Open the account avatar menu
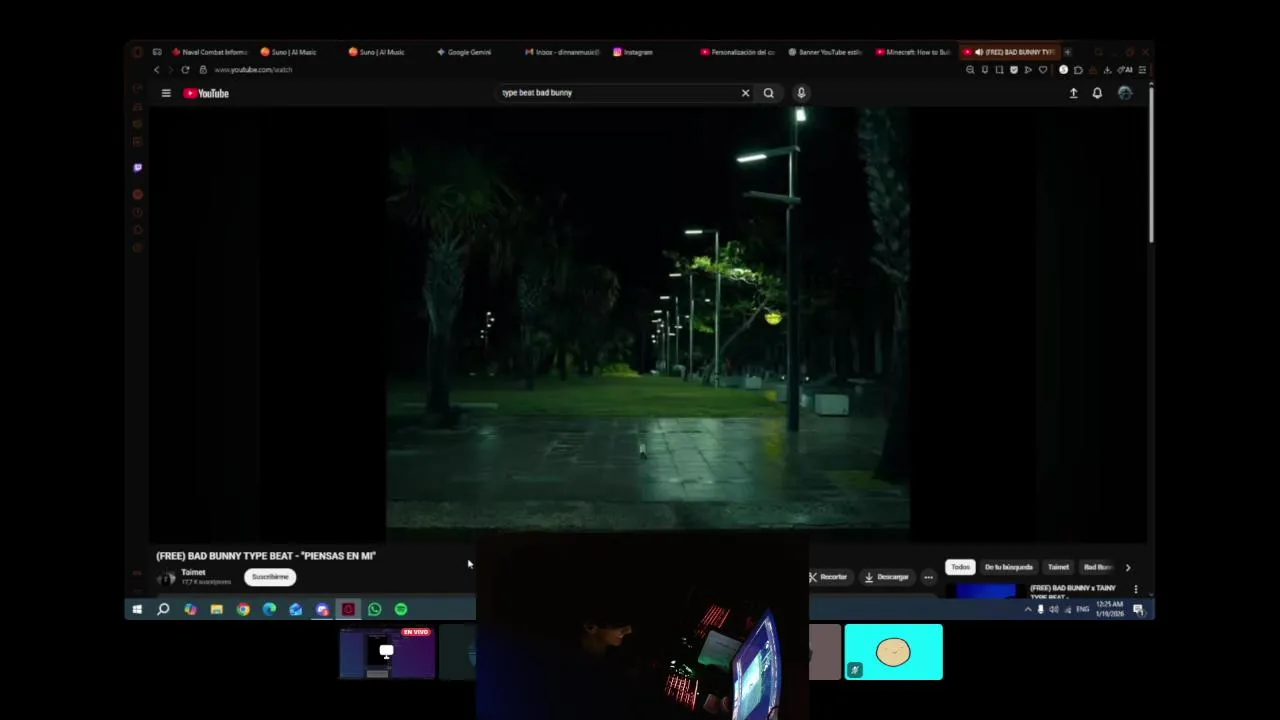The height and width of the screenshot is (720, 1280). pos(1125,93)
